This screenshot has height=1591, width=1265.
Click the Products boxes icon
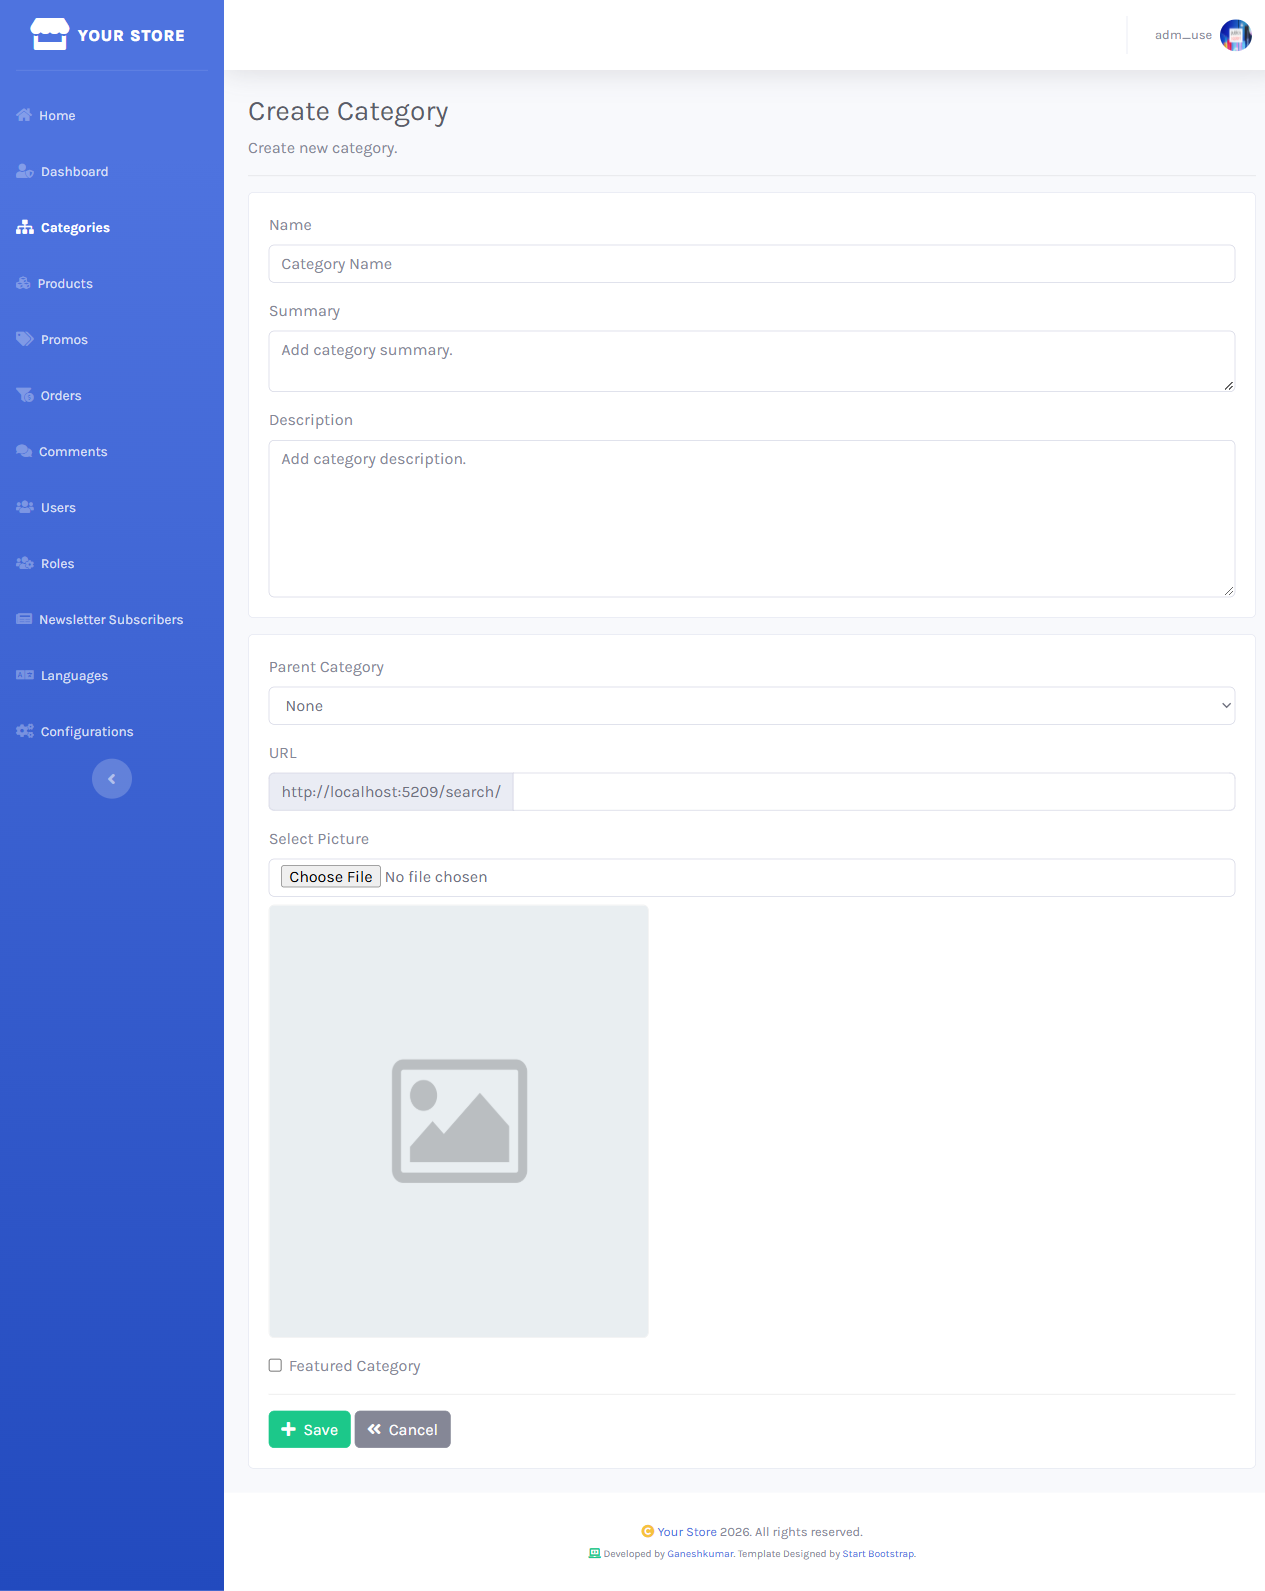[23, 283]
